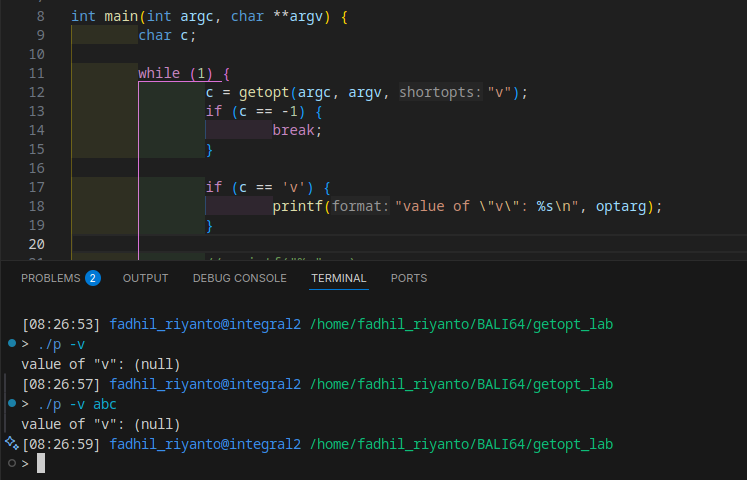Click gutter beside line 11 while loop
This screenshot has height=480, width=747.
click(x=39, y=74)
